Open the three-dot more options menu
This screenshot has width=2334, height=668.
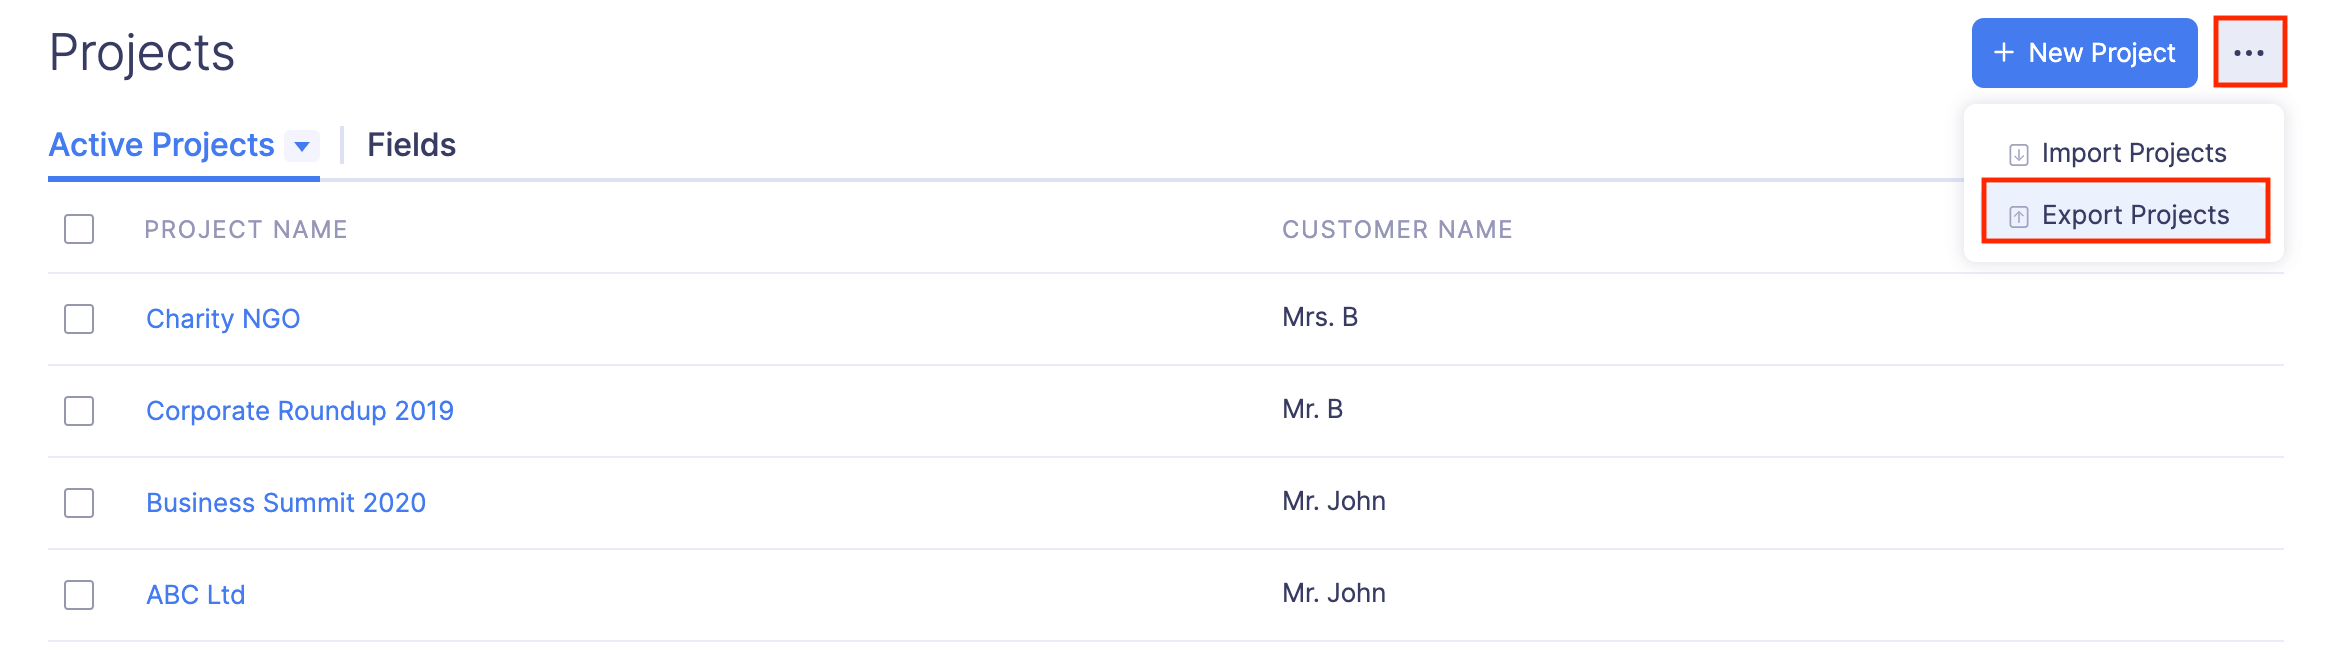tap(2249, 53)
